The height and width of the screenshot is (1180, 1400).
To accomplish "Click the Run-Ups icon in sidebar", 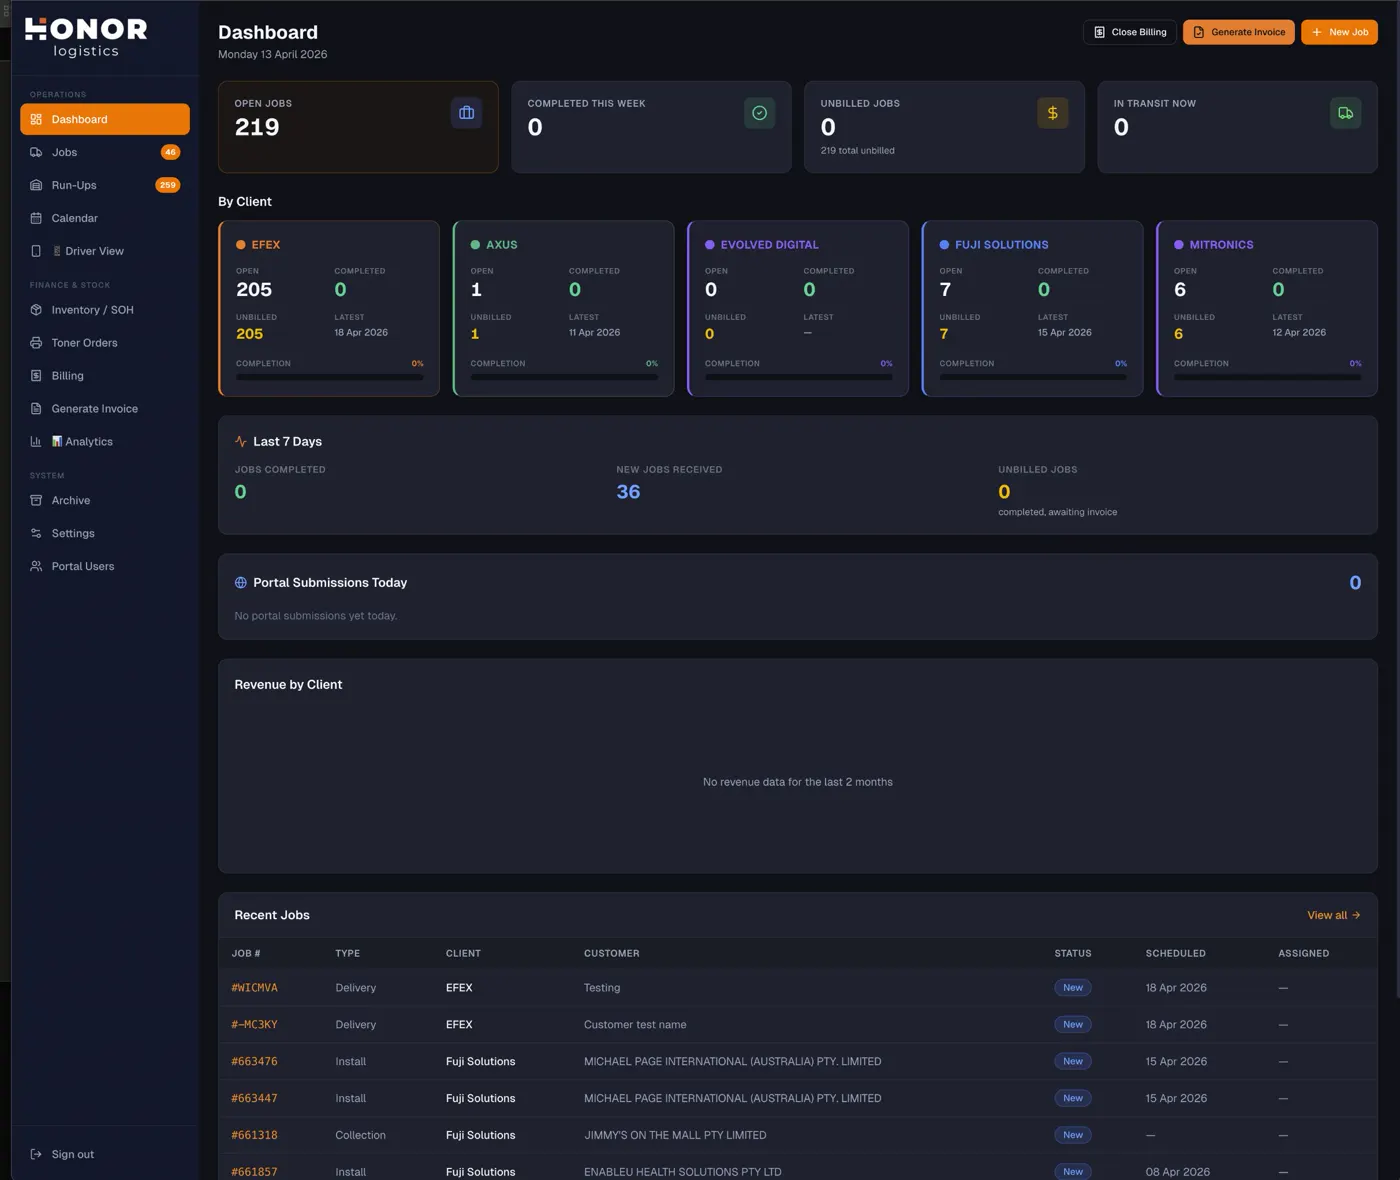I will (x=36, y=185).
